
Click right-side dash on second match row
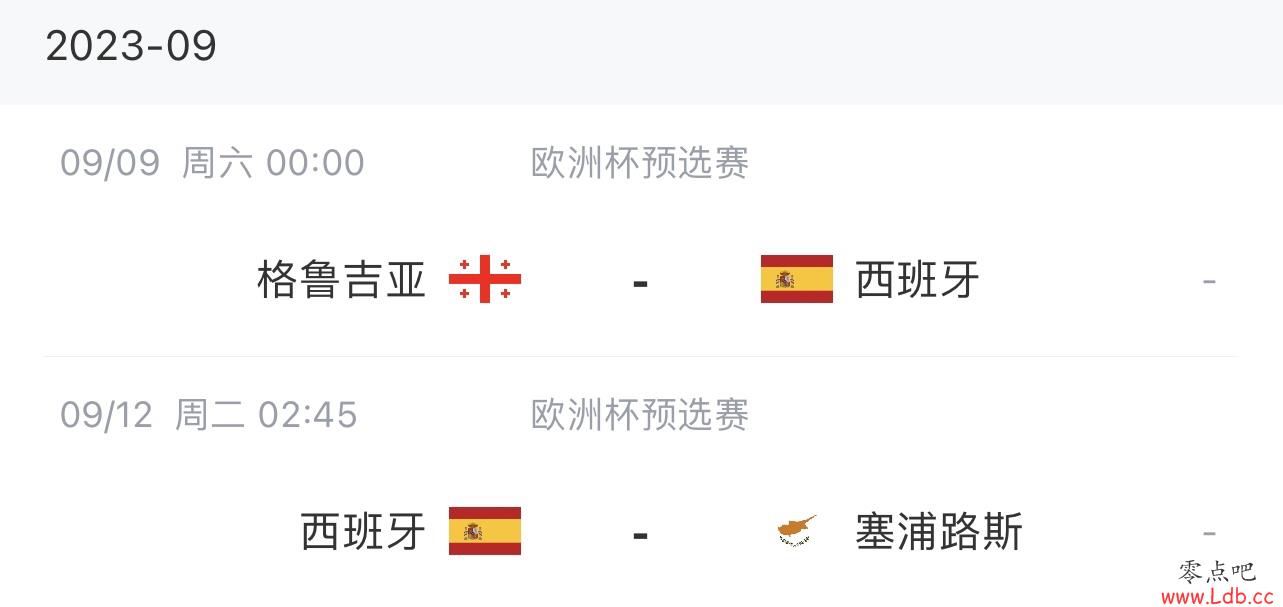[1209, 534]
